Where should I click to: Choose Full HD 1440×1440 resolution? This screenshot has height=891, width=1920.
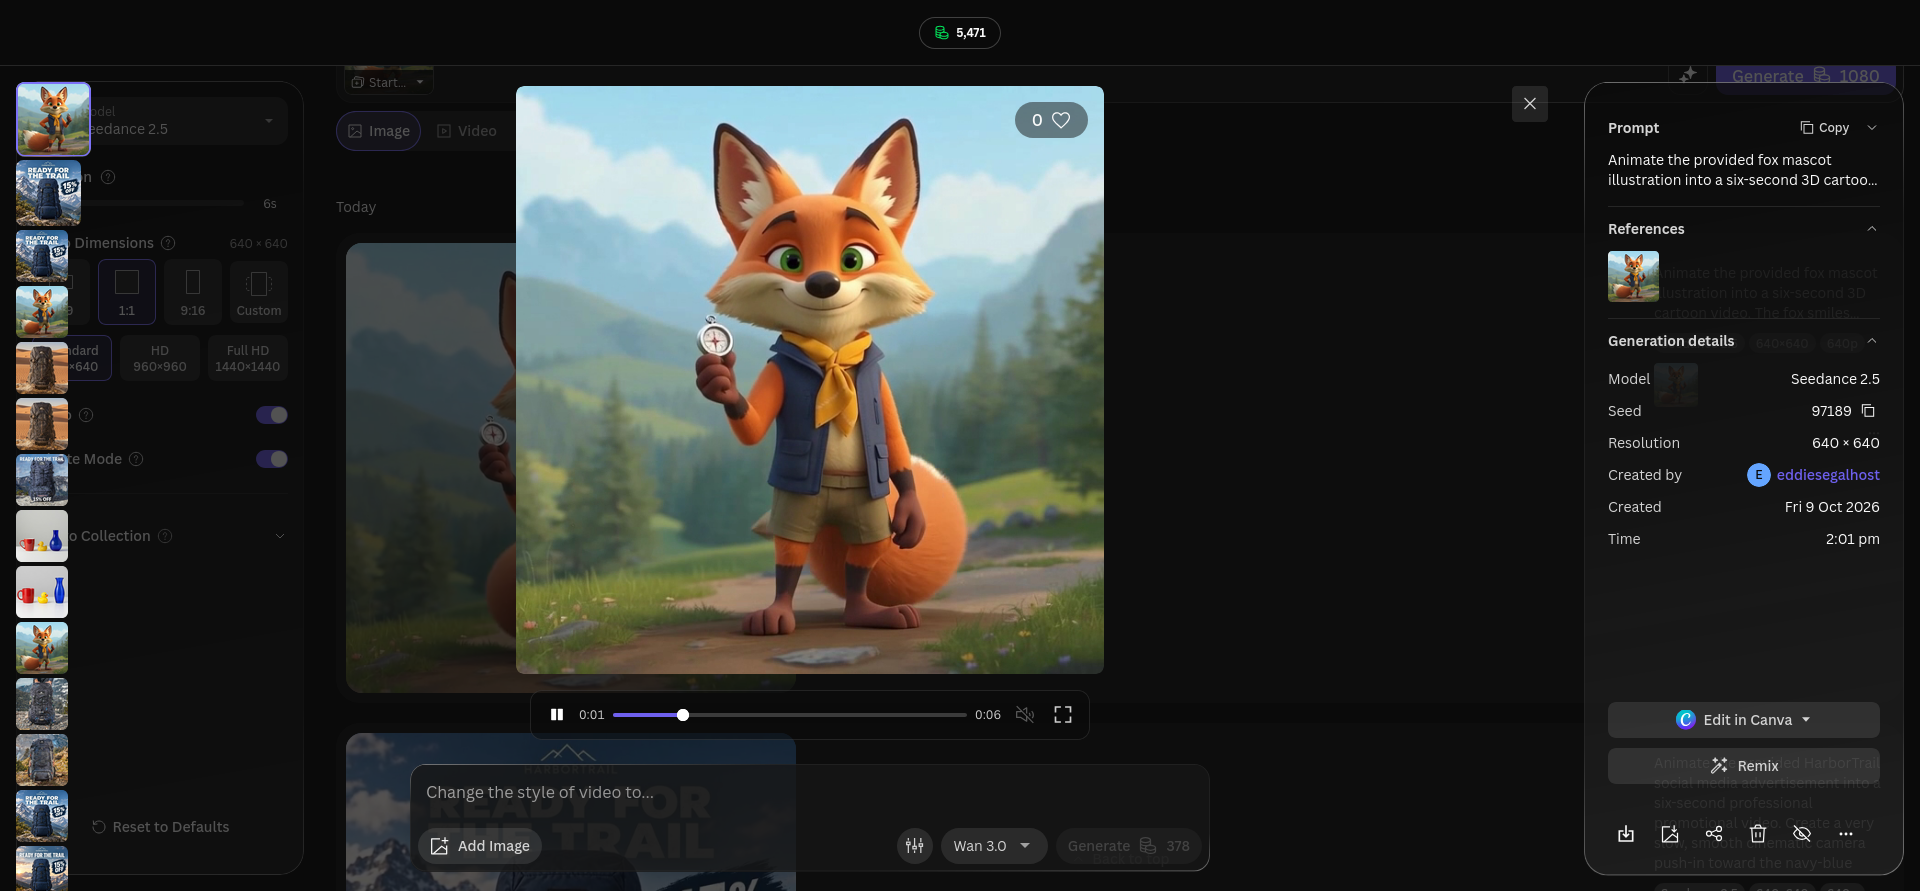pos(247,358)
